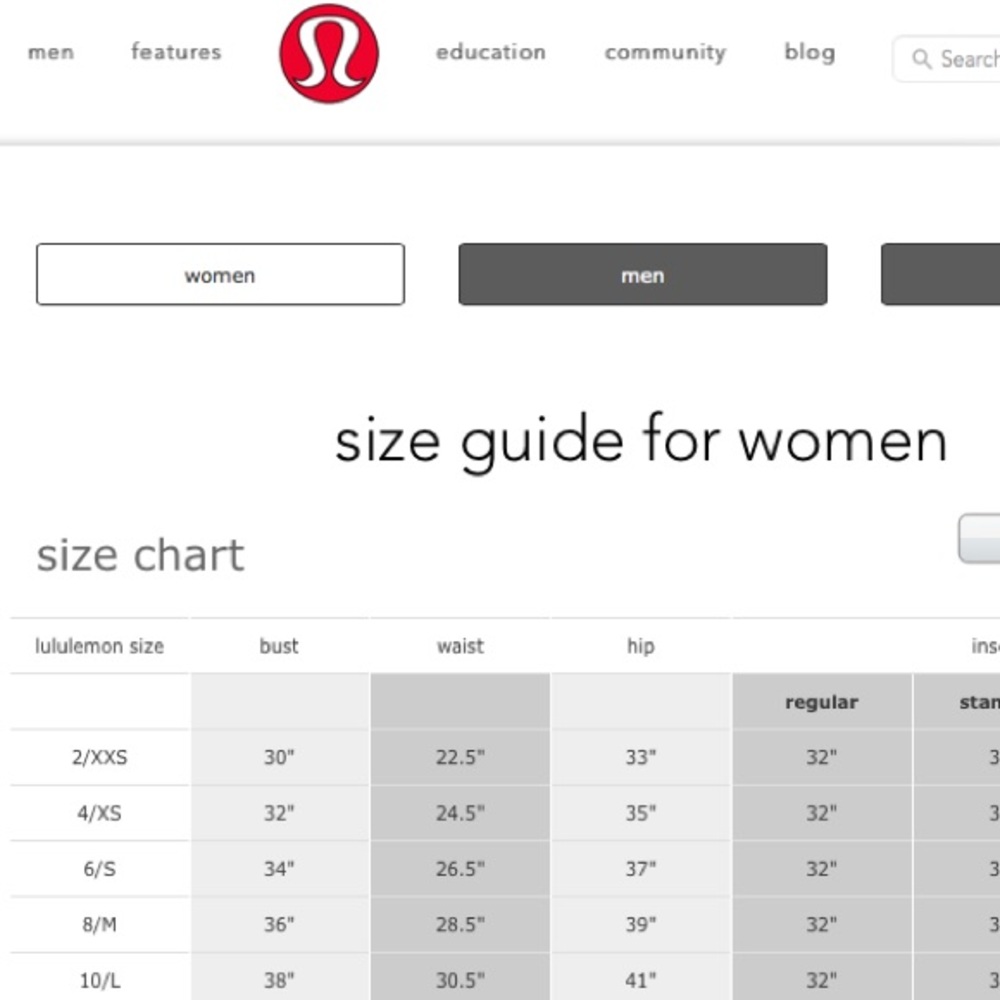Click the partially visible third dark tab

coord(941,274)
